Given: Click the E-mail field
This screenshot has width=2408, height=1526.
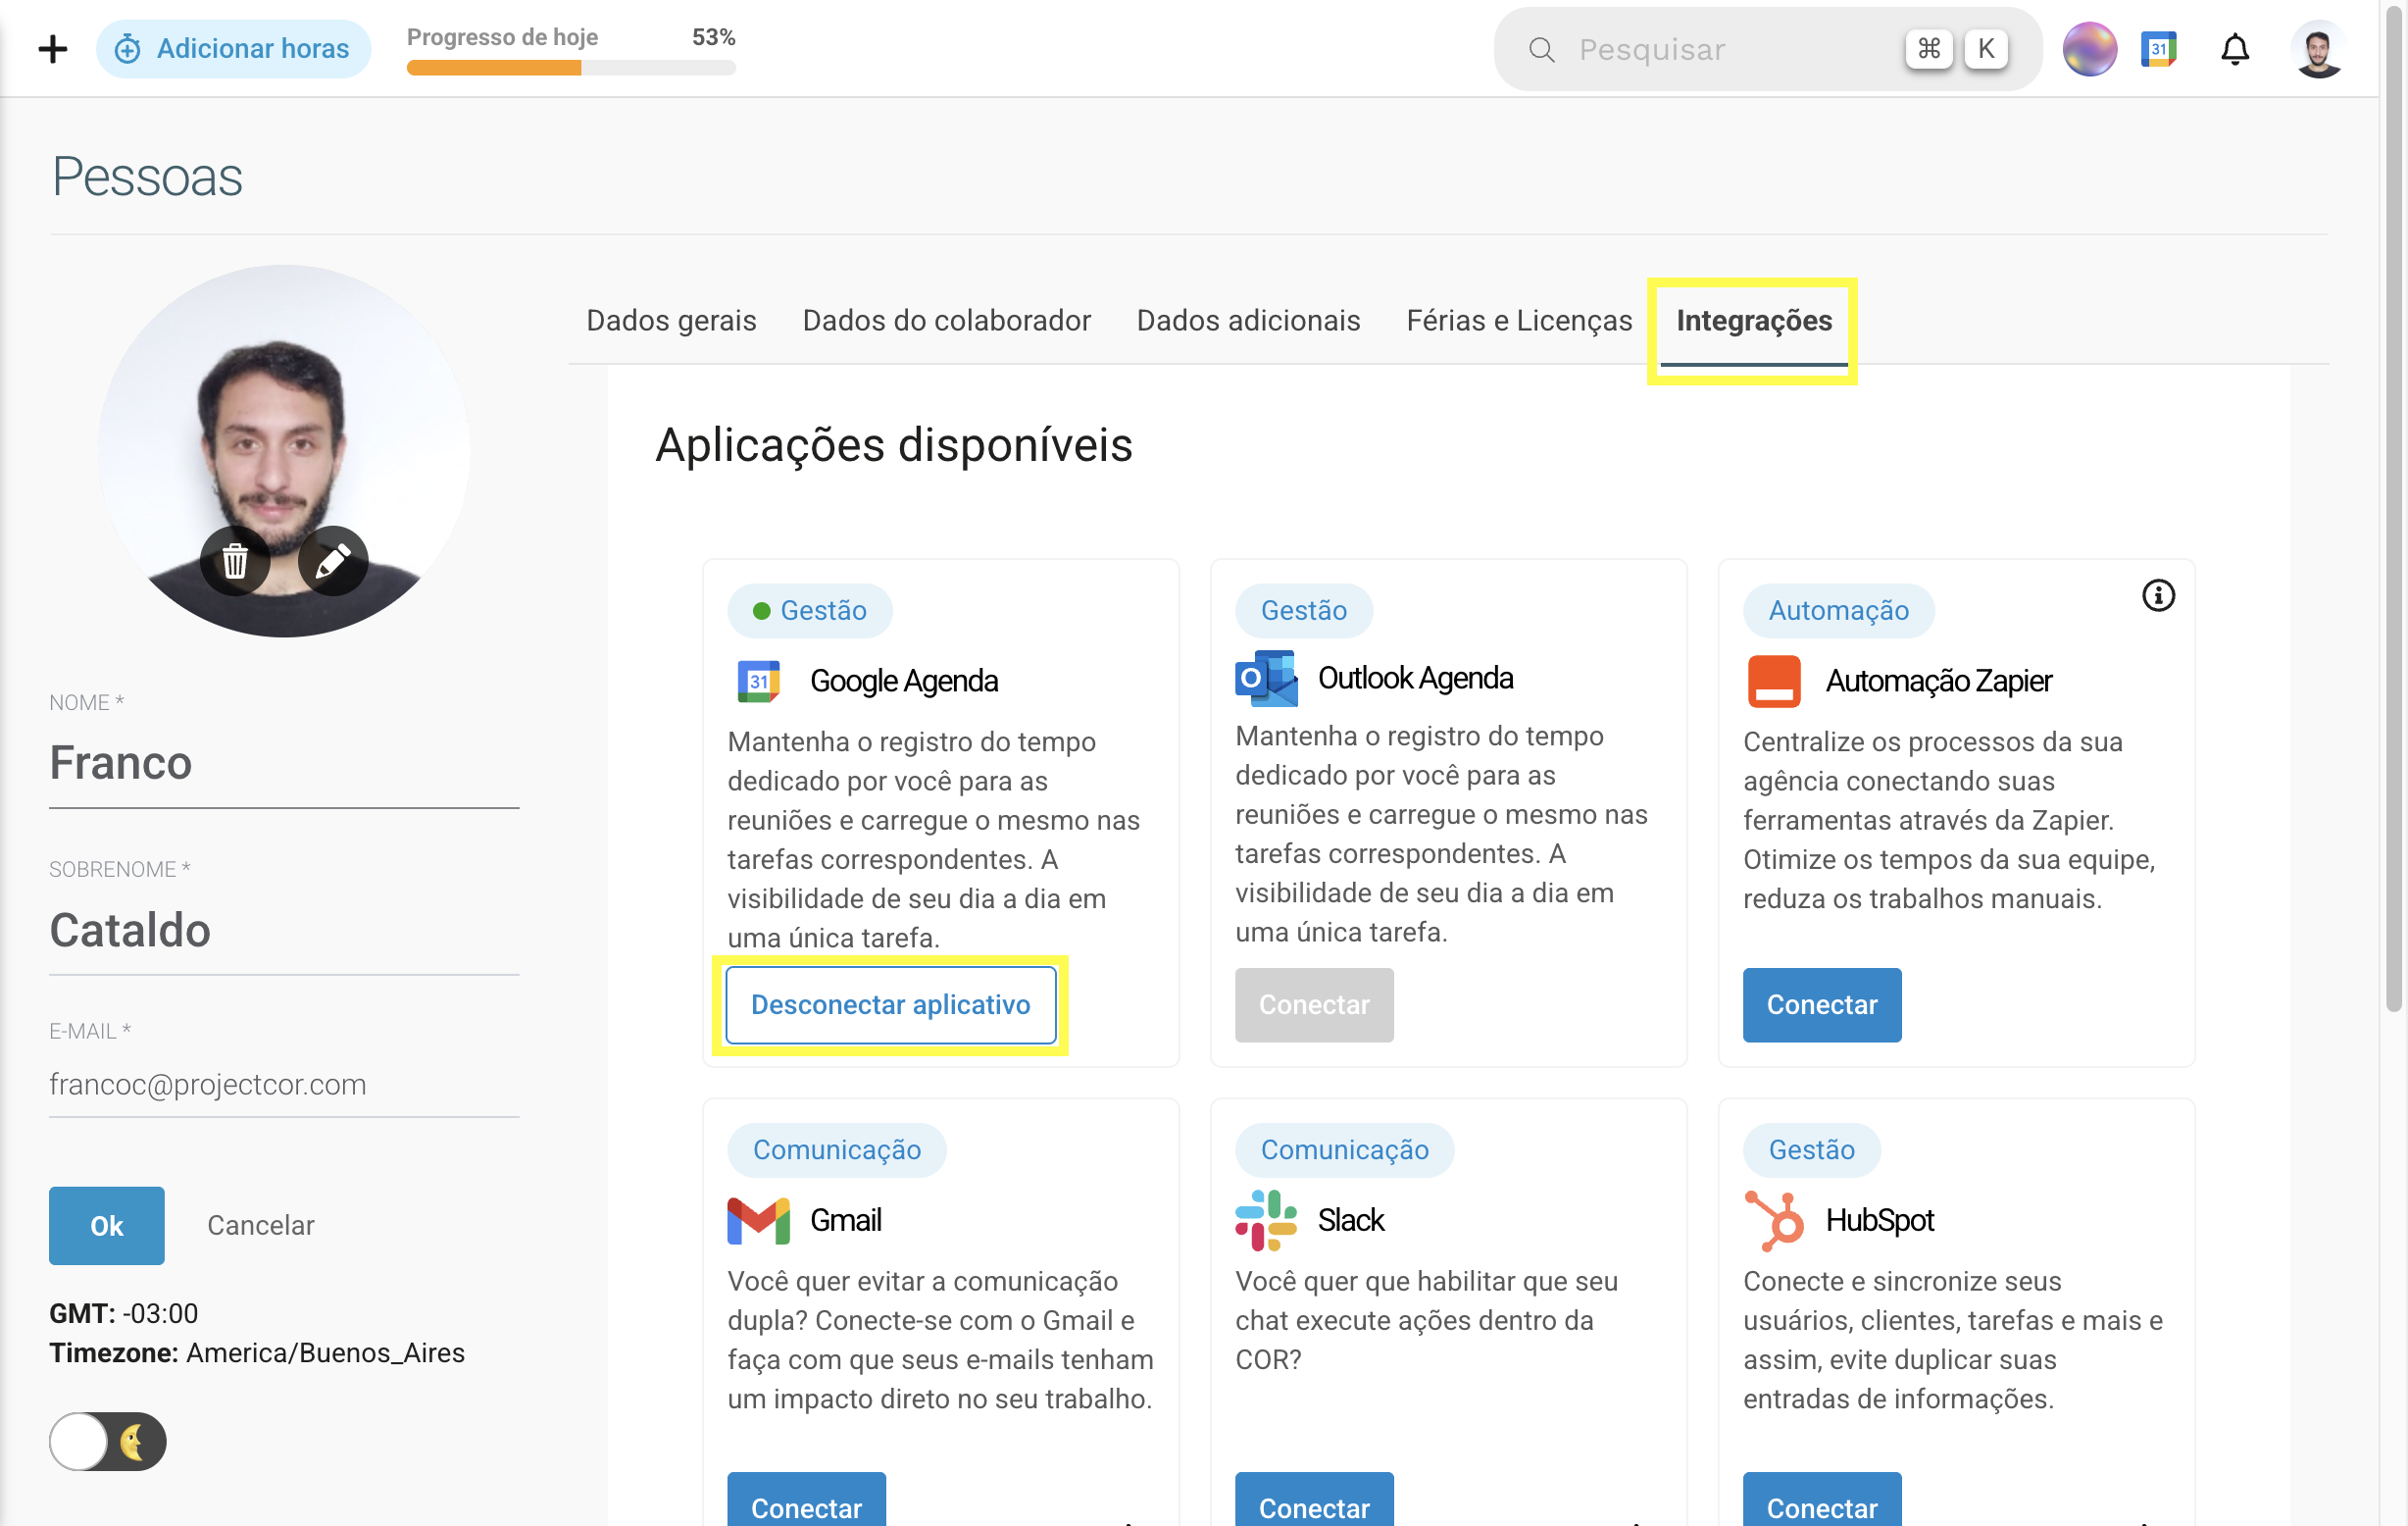Looking at the screenshot, I should (284, 1084).
